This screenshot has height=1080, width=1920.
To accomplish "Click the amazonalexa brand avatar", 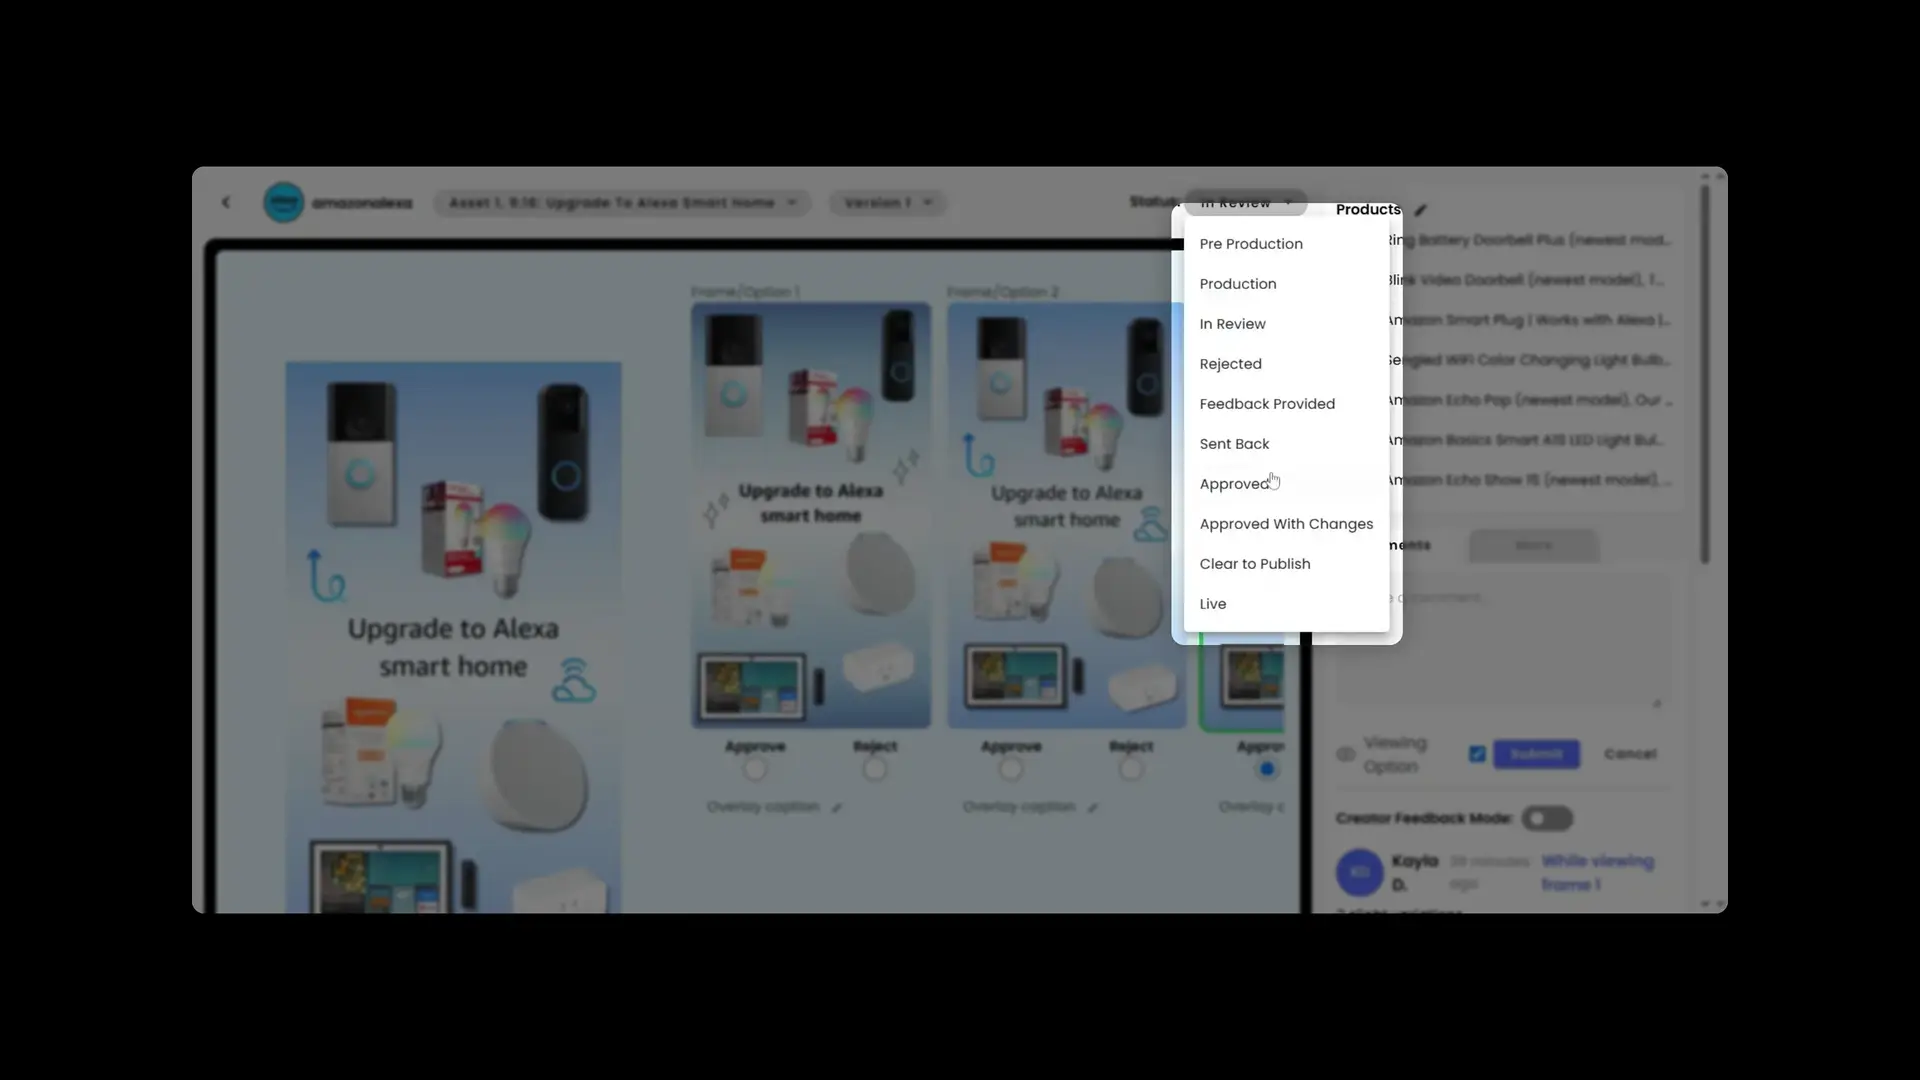I will pos(285,202).
